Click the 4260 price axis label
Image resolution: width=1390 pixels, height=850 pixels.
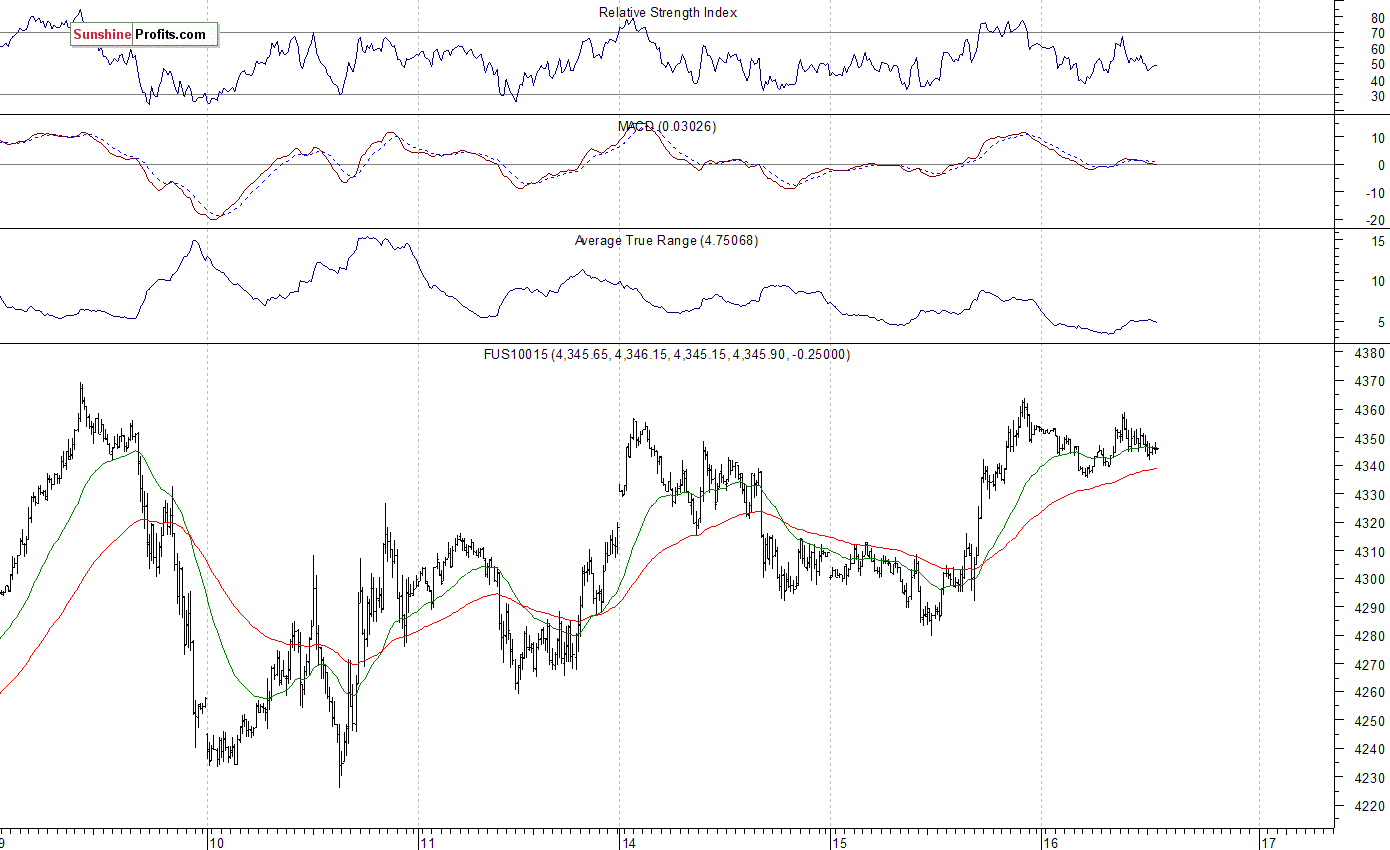click(x=1368, y=693)
